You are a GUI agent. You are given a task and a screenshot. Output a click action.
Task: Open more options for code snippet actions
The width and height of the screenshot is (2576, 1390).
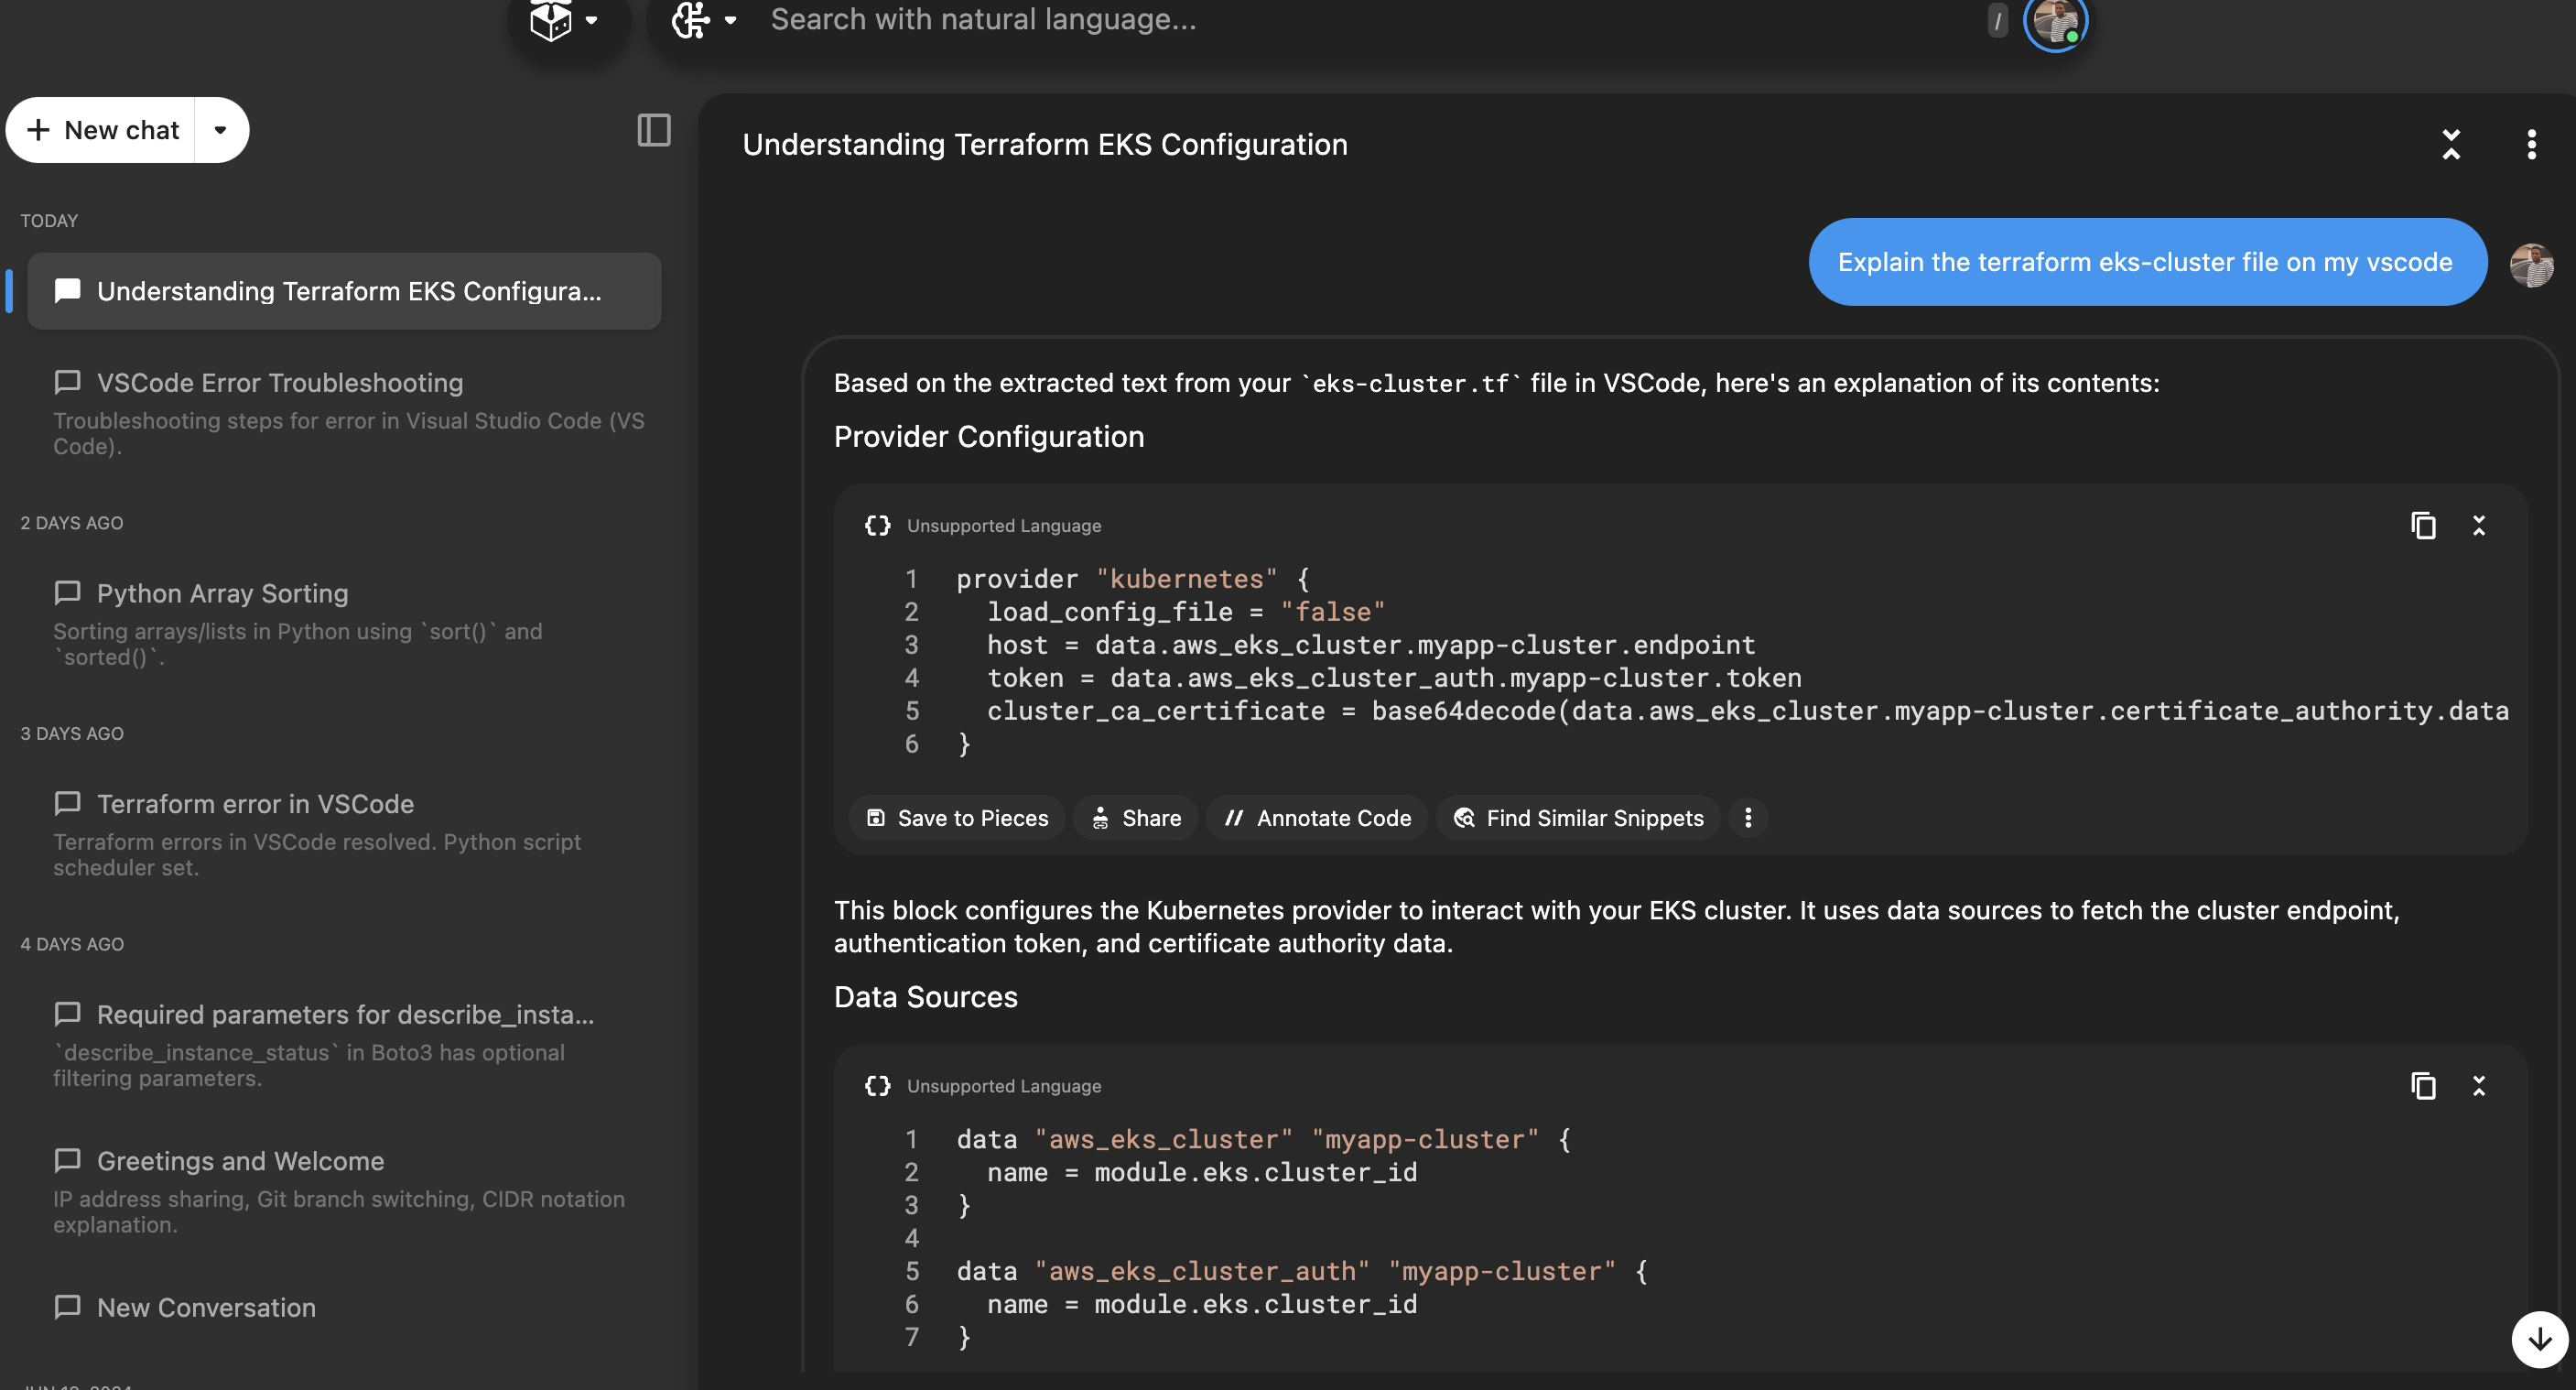pos(1747,818)
